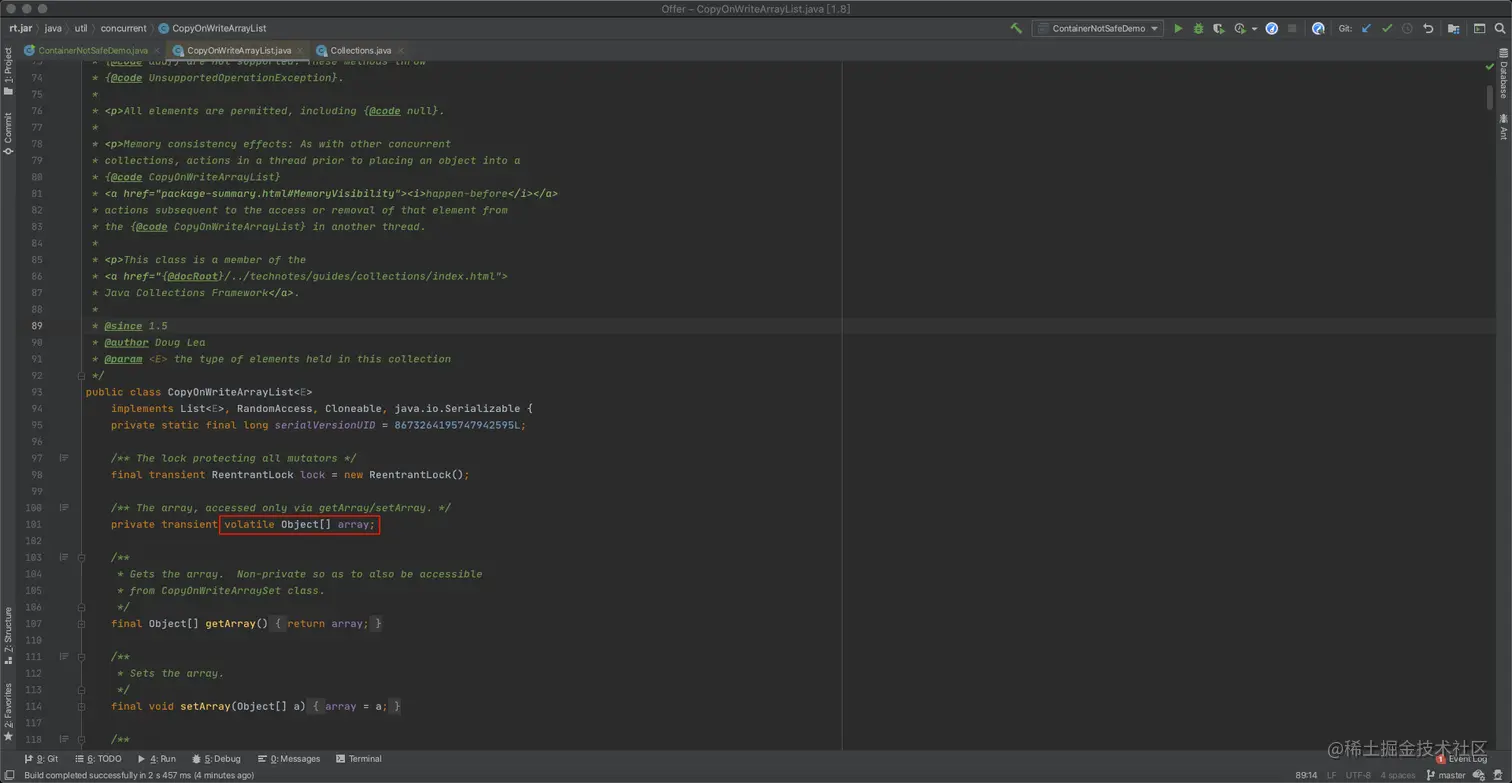Click the editor vertical scrollbar thumb
The height and width of the screenshot is (783, 1512).
coord(1490,97)
